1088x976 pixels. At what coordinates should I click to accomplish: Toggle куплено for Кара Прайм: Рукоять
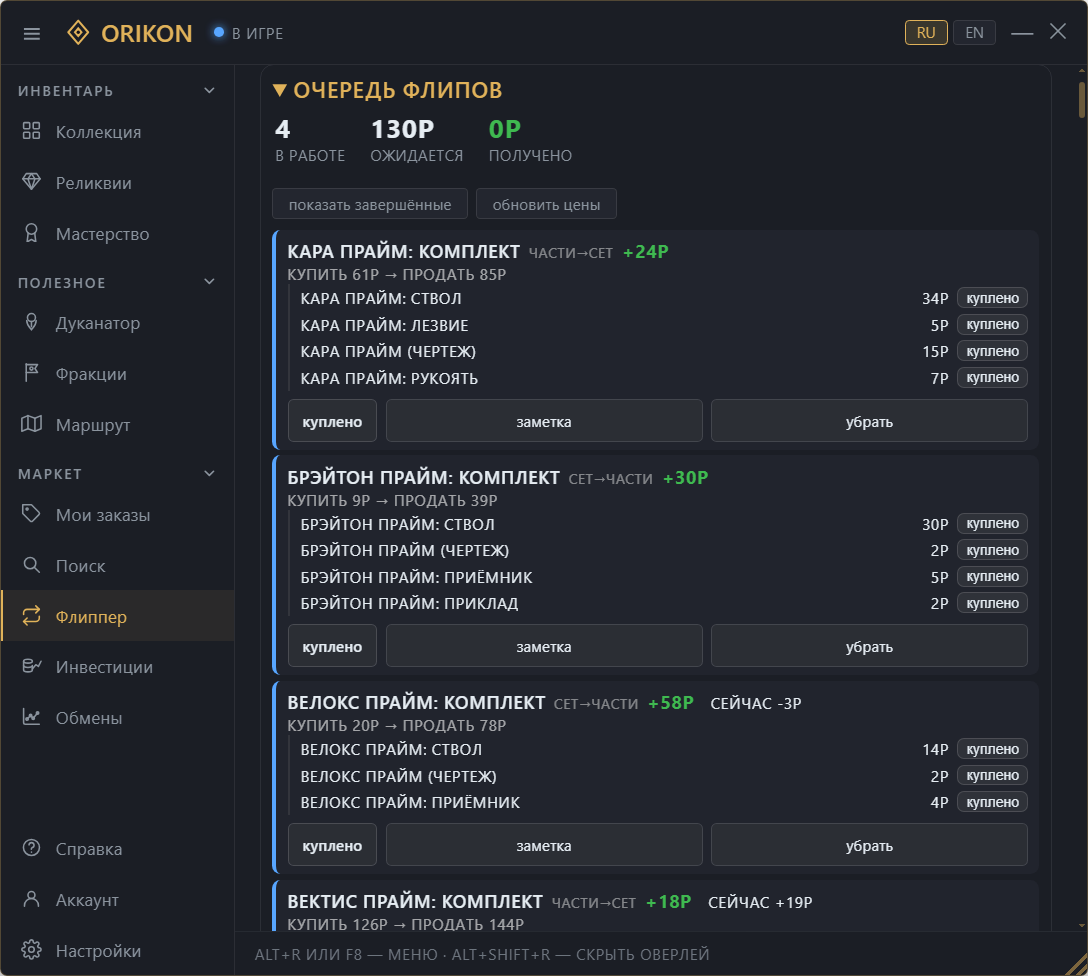tap(992, 378)
